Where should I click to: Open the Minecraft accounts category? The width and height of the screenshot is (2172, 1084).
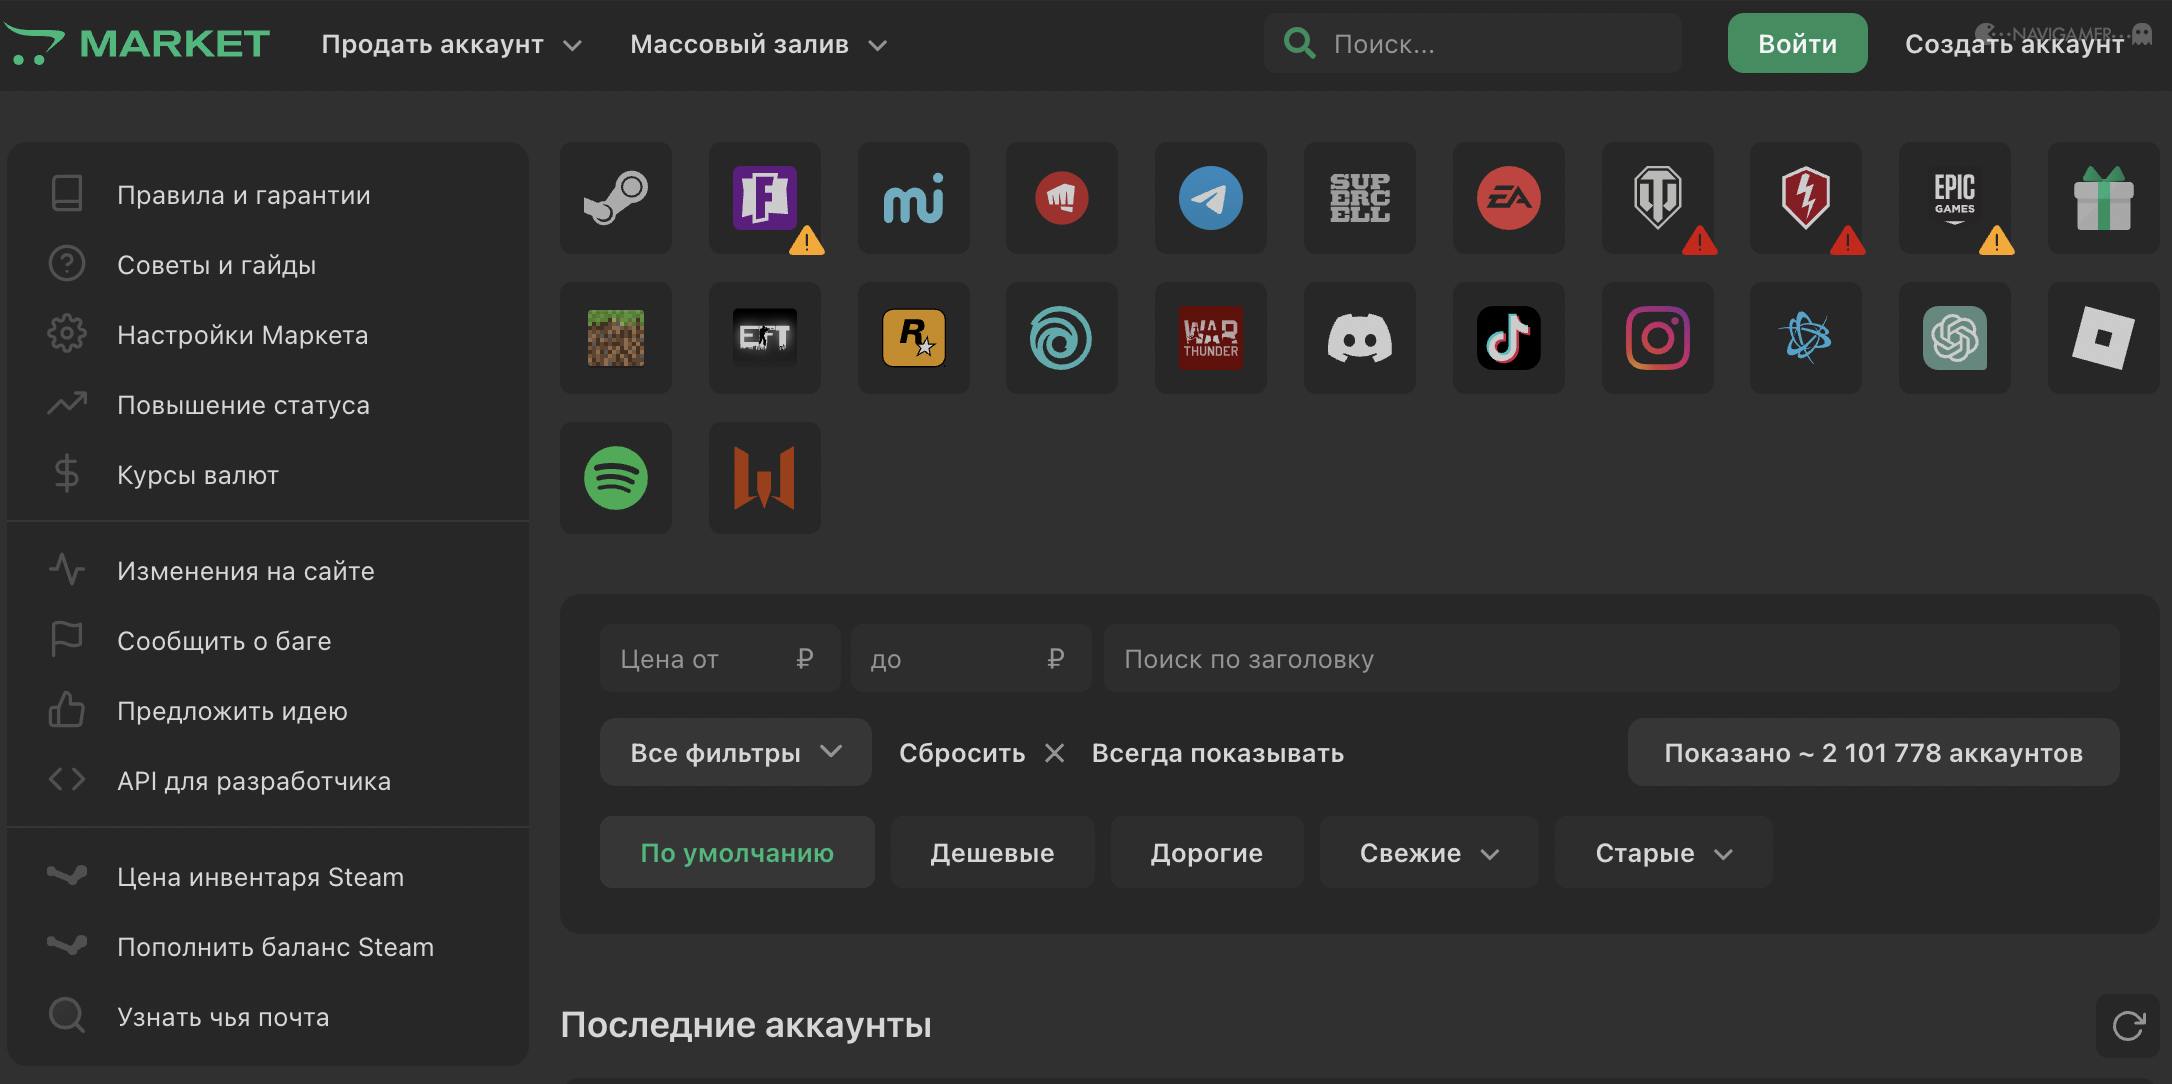pyautogui.click(x=616, y=338)
